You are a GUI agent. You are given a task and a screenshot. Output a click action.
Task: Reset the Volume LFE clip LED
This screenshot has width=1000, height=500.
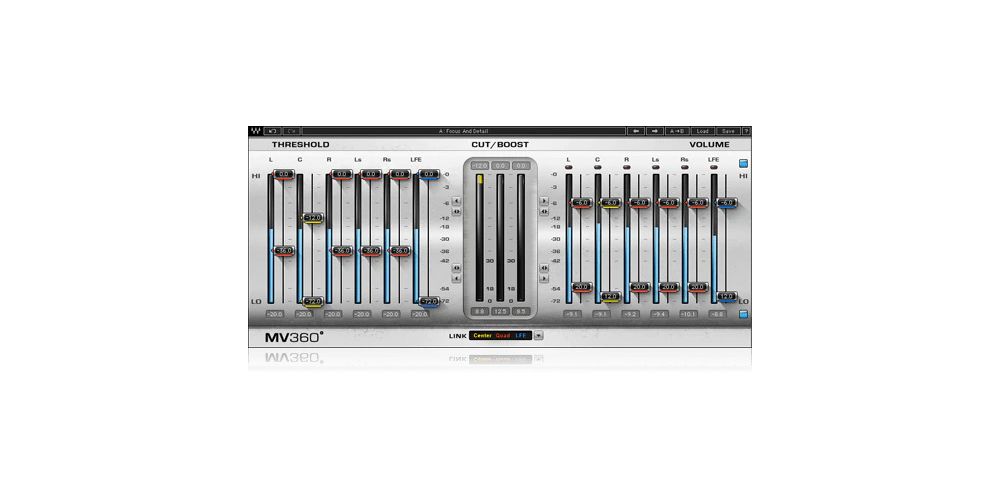pyautogui.click(x=714, y=168)
